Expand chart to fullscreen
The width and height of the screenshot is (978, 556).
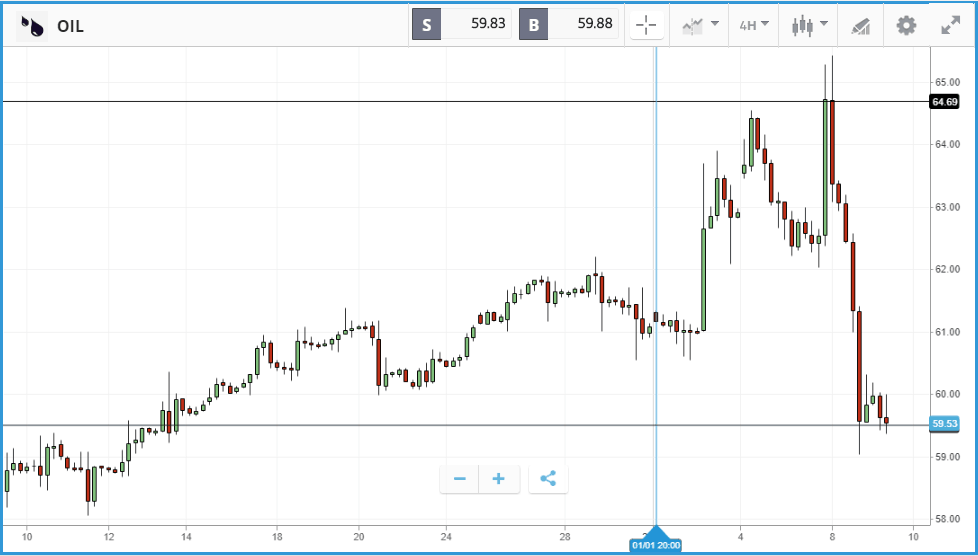(951, 26)
